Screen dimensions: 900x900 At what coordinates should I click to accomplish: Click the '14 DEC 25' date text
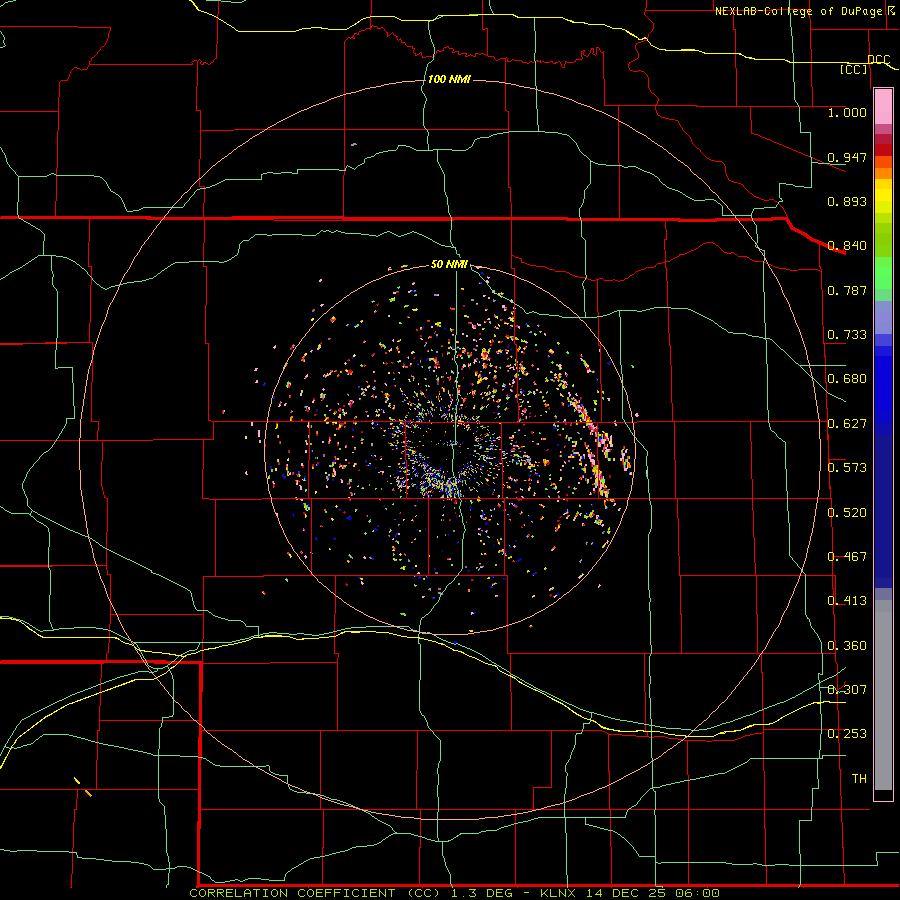pyautogui.click(x=627, y=893)
